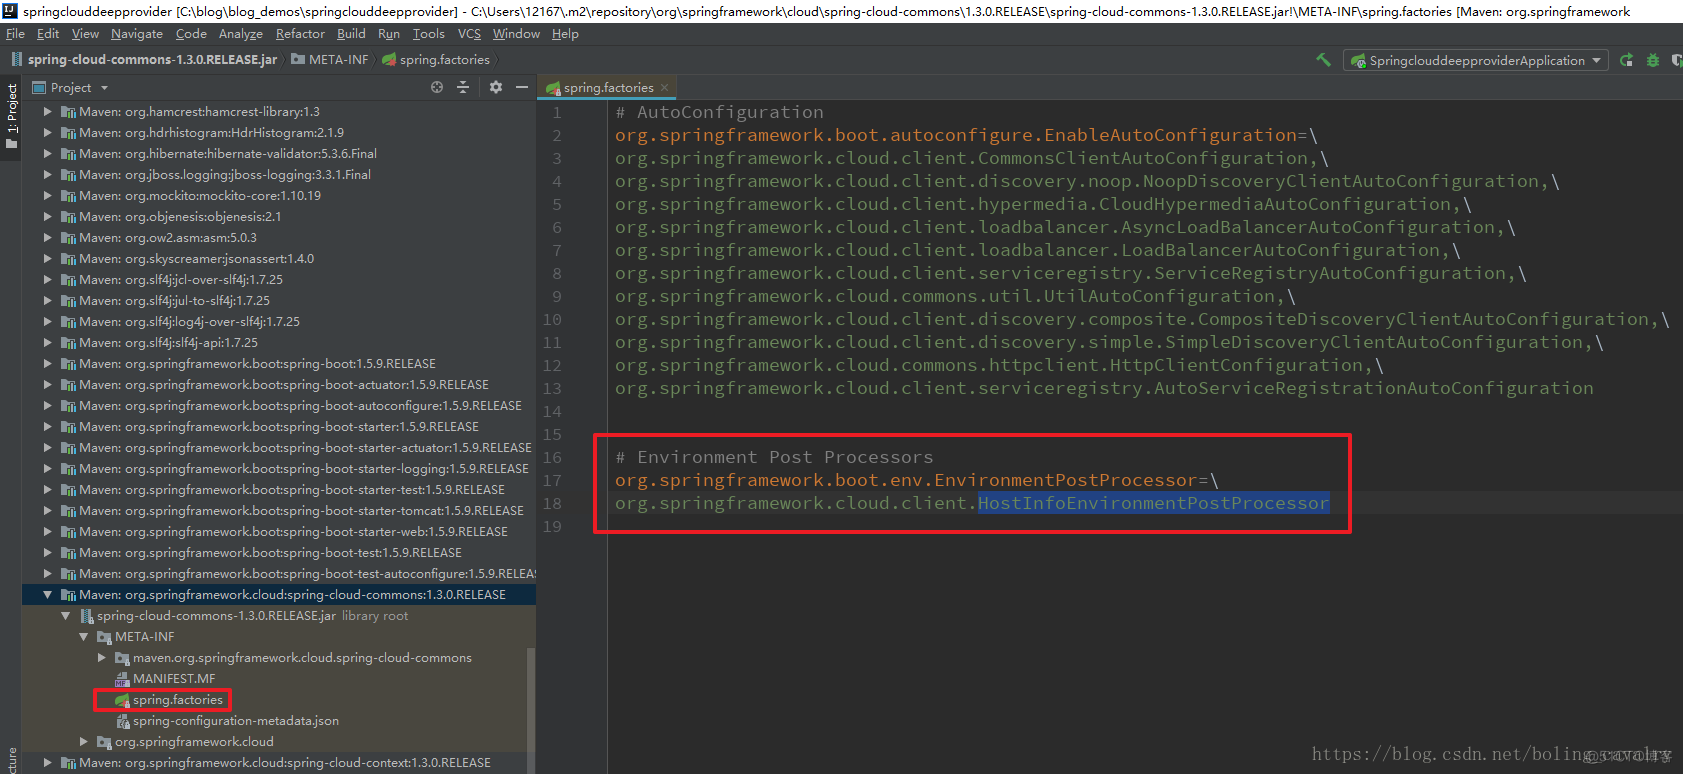
Task: Open spring-configuration-metadata.json in the tree
Action: [x=235, y=721]
